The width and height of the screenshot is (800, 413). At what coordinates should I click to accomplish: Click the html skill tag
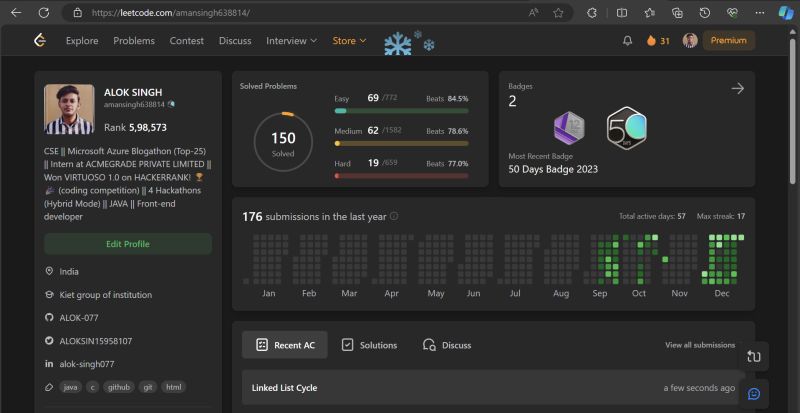pyautogui.click(x=173, y=387)
